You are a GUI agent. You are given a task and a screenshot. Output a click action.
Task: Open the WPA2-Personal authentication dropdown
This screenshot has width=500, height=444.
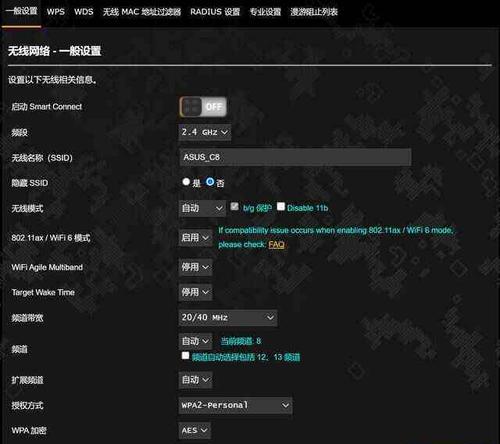click(x=235, y=405)
